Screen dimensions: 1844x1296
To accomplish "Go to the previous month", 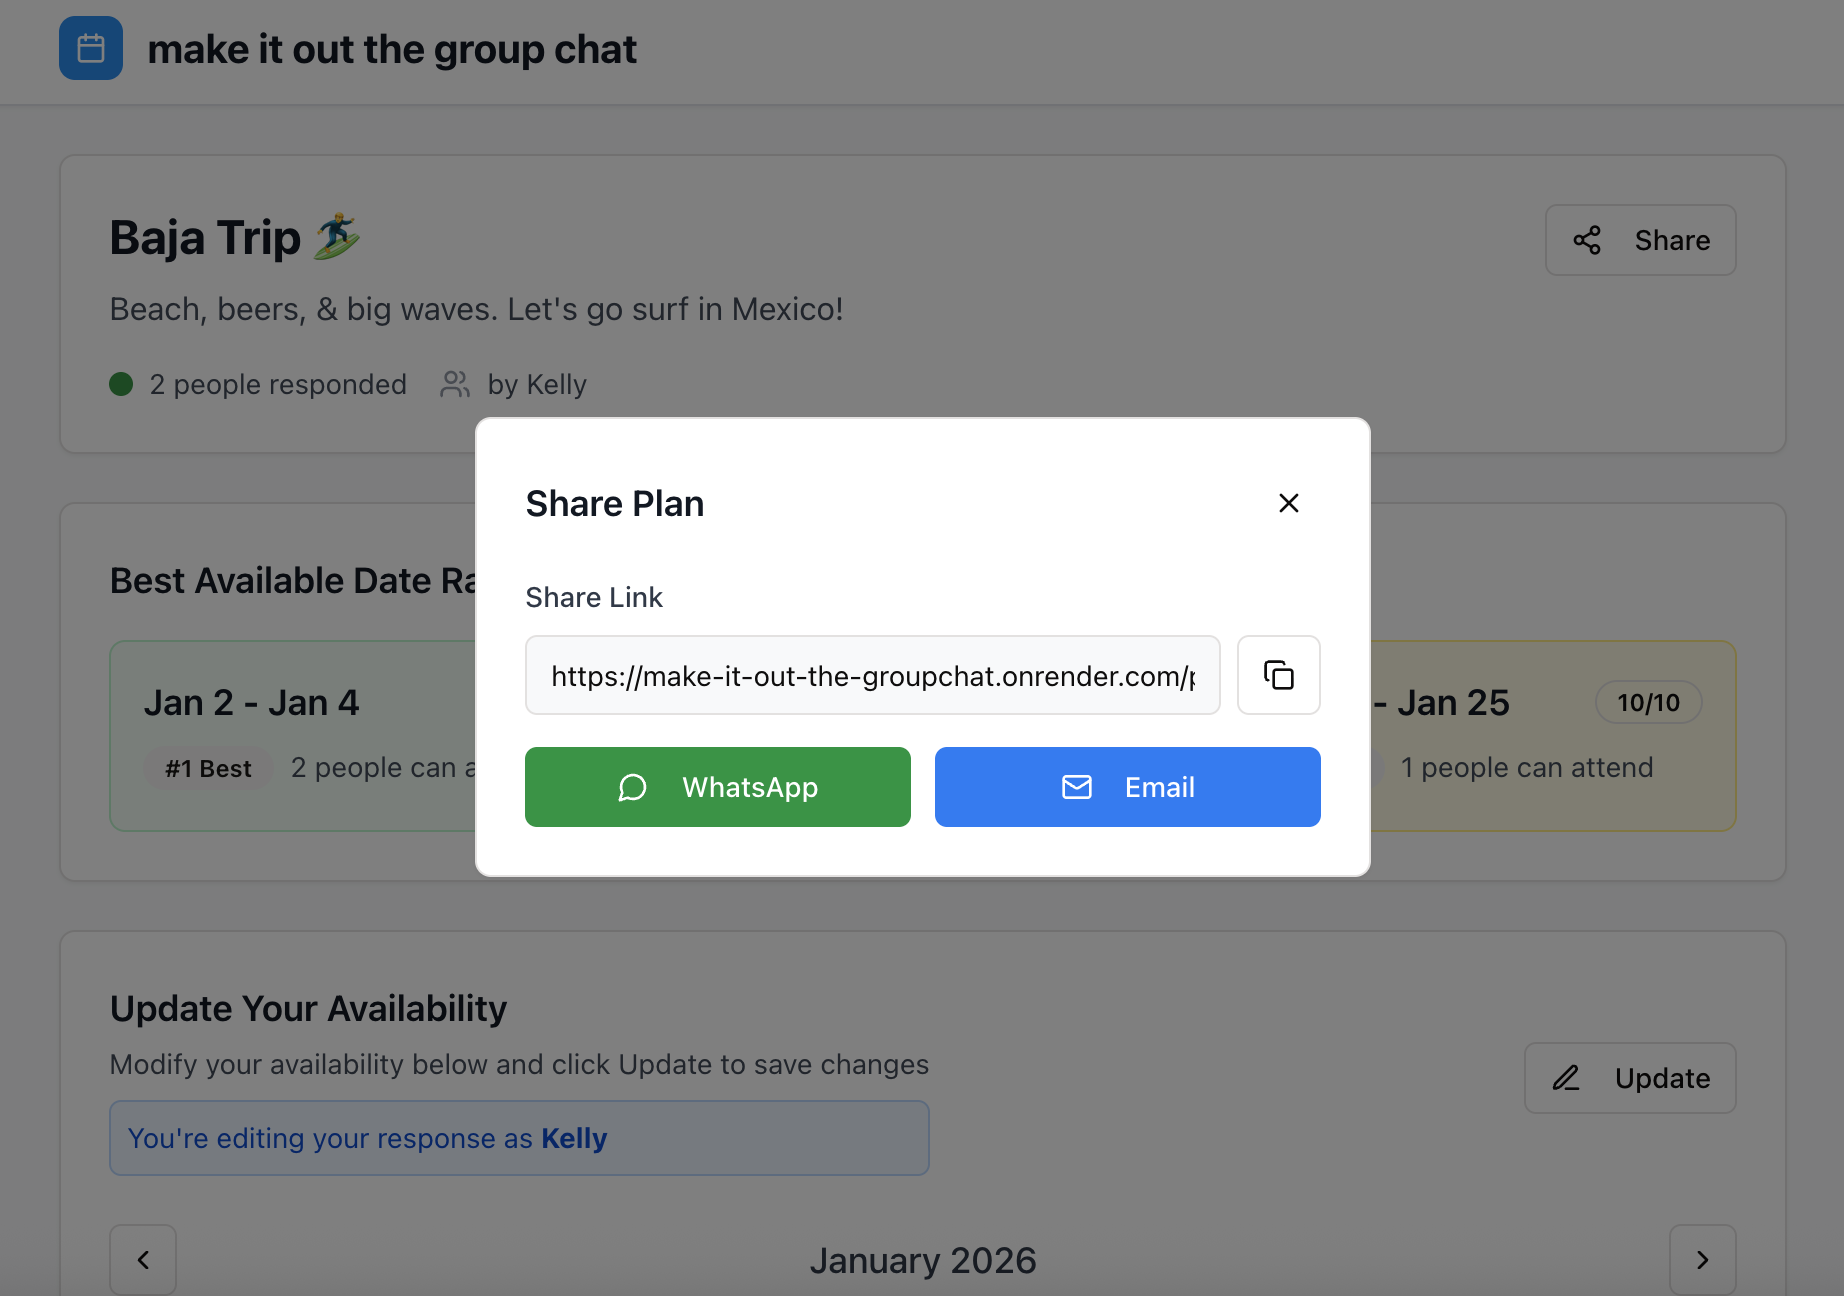I will [x=143, y=1259].
